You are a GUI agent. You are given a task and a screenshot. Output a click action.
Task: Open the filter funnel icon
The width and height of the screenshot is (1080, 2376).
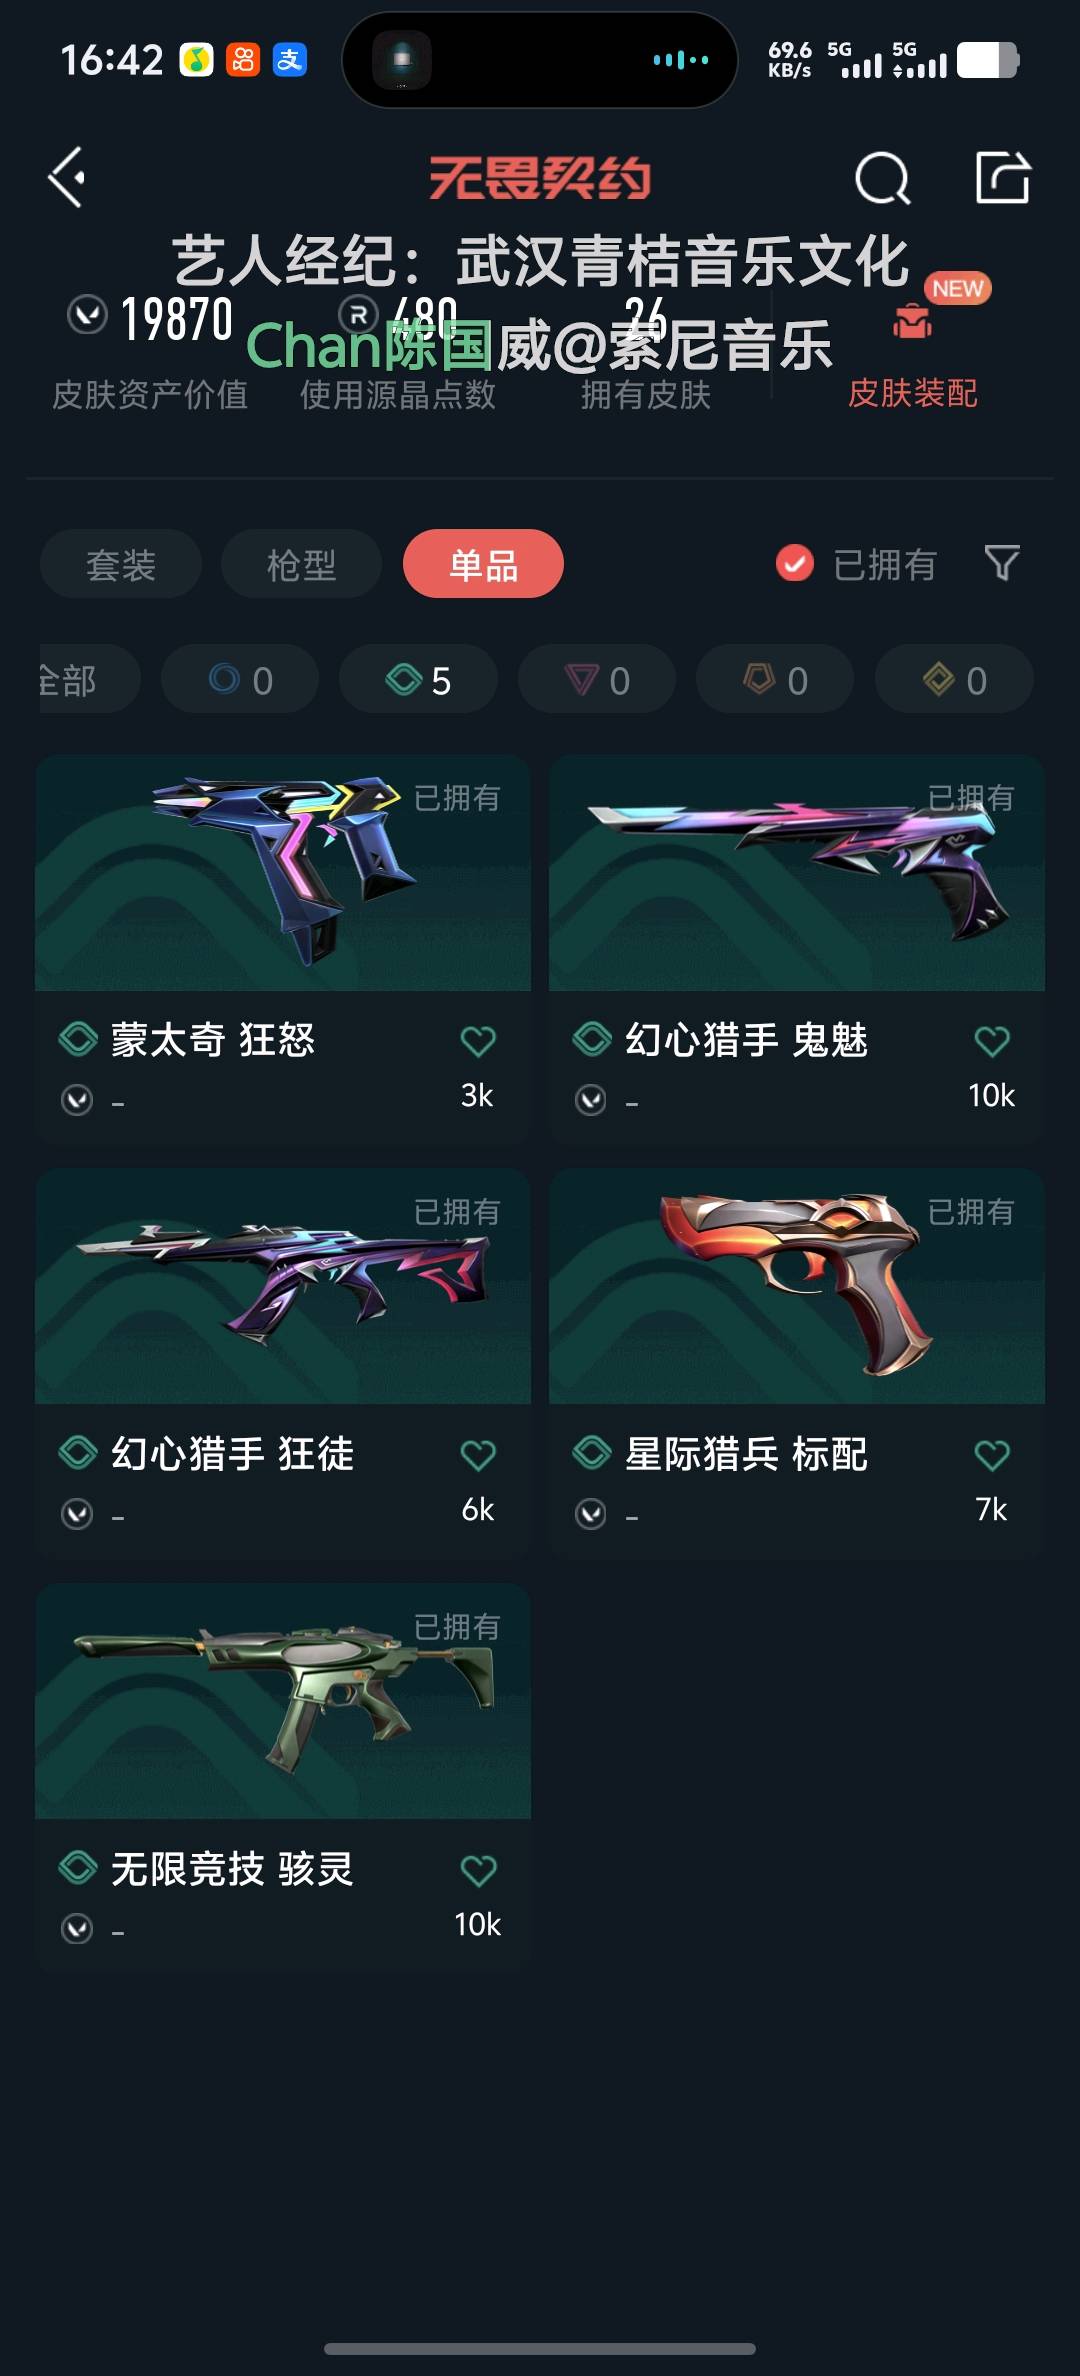(1002, 563)
